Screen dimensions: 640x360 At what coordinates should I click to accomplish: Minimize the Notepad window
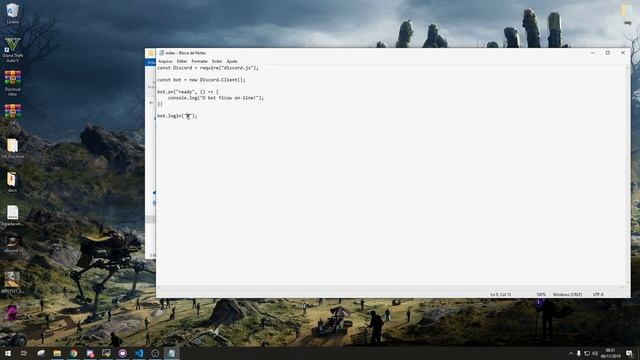pyautogui.click(x=592, y=53)
